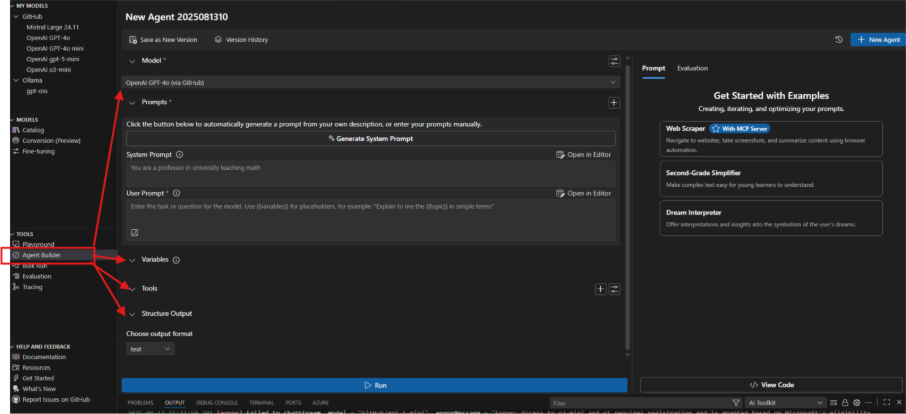906x414 pixels.
Task: Select OpenAI GPT-4o mini model
Action: pyautogui.click(x=55, y=49)
